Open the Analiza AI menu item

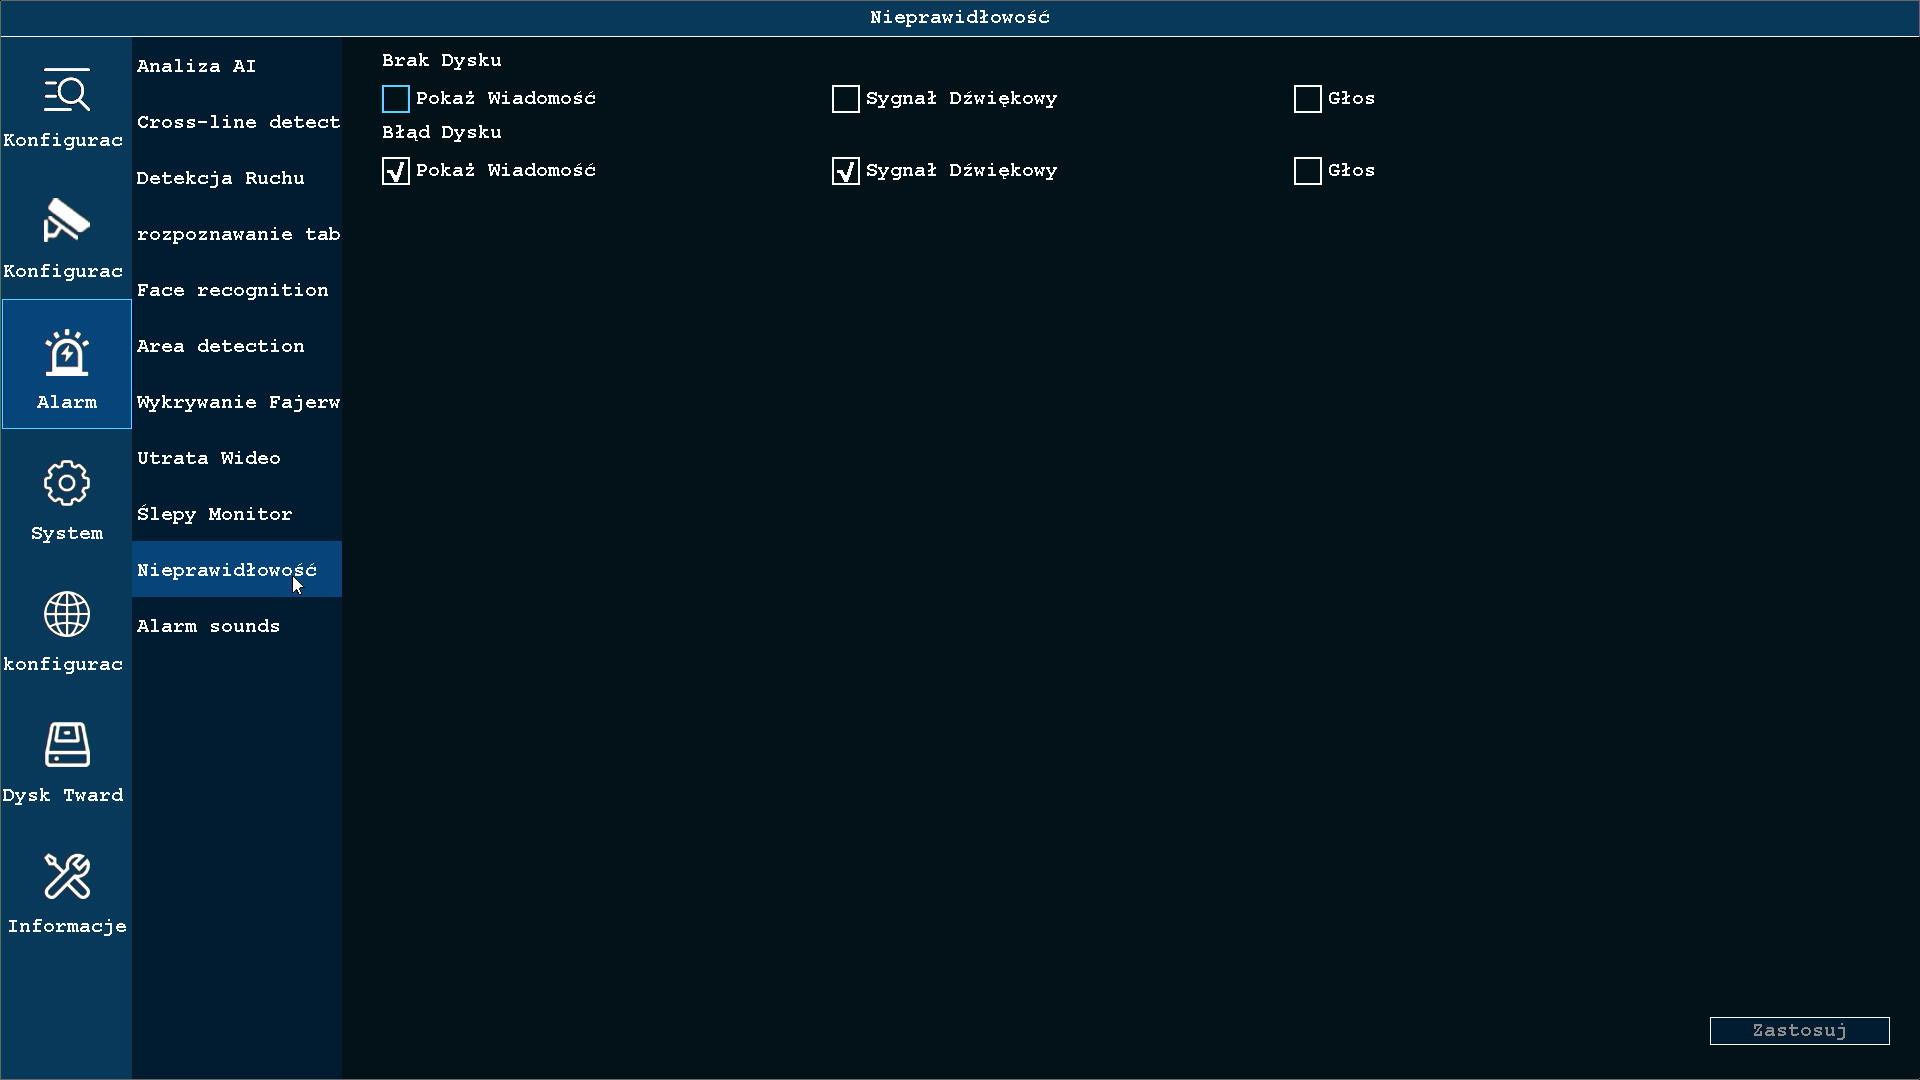coord(237,66)
